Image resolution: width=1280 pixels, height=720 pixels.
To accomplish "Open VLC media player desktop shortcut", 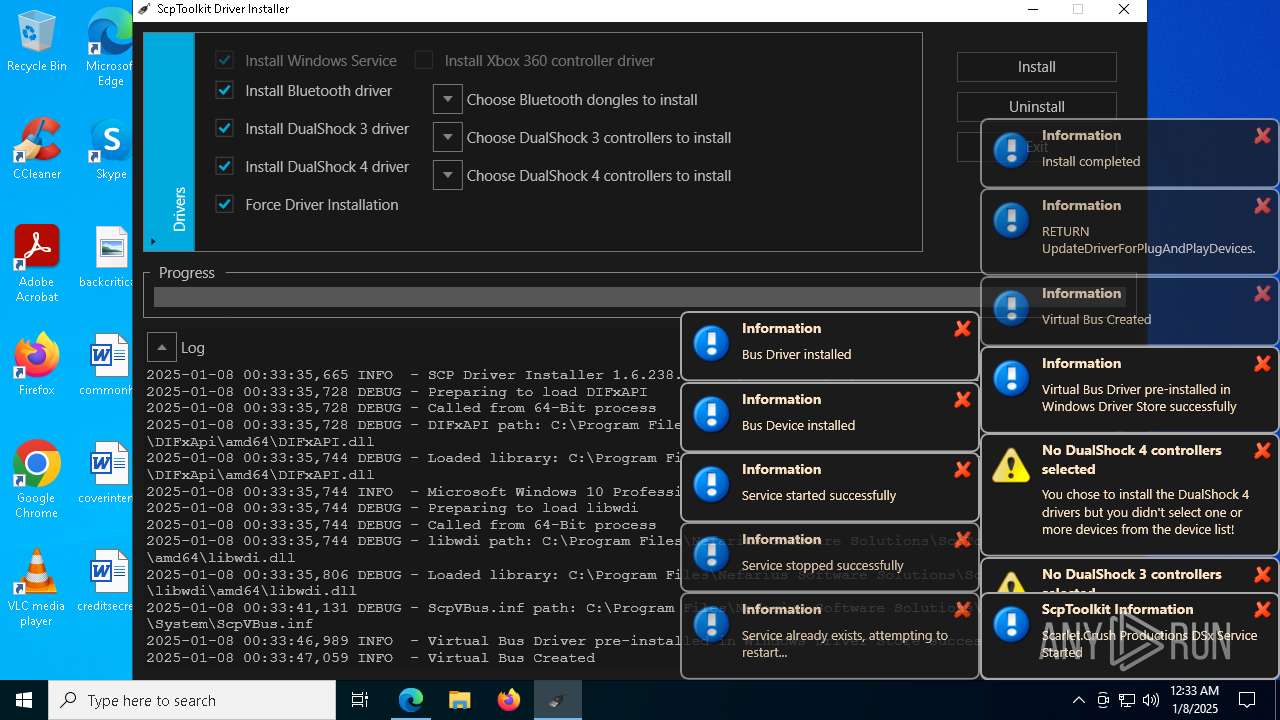I will pos(37,587).
